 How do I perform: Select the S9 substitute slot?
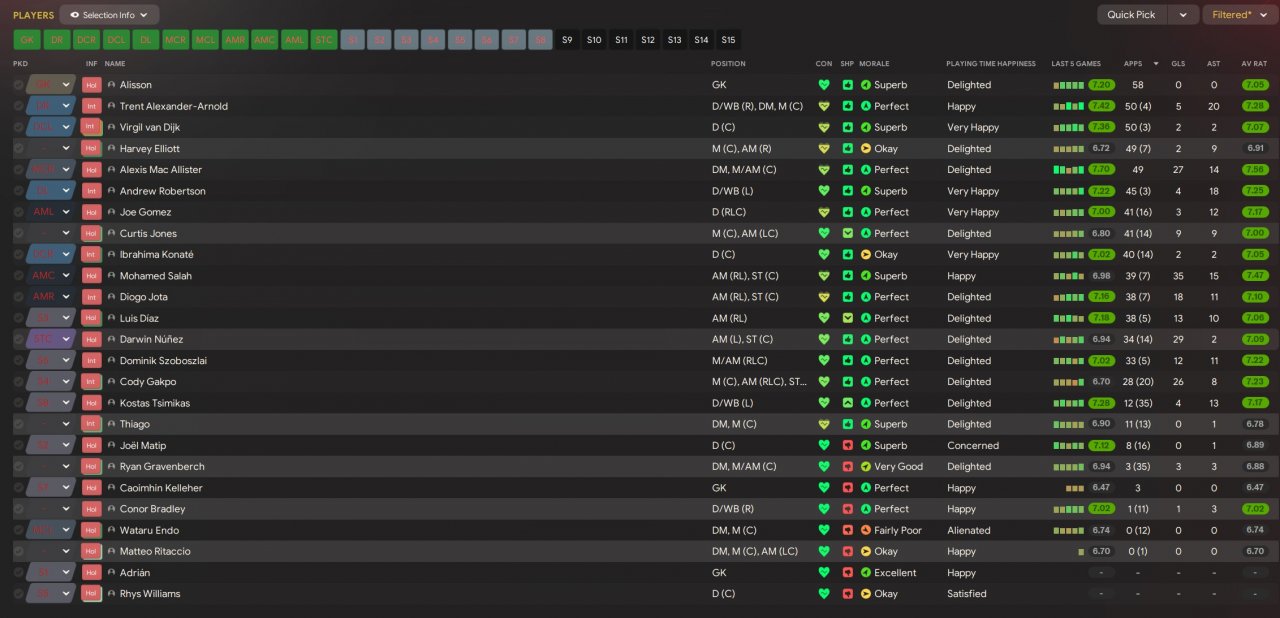pos(567,40)
